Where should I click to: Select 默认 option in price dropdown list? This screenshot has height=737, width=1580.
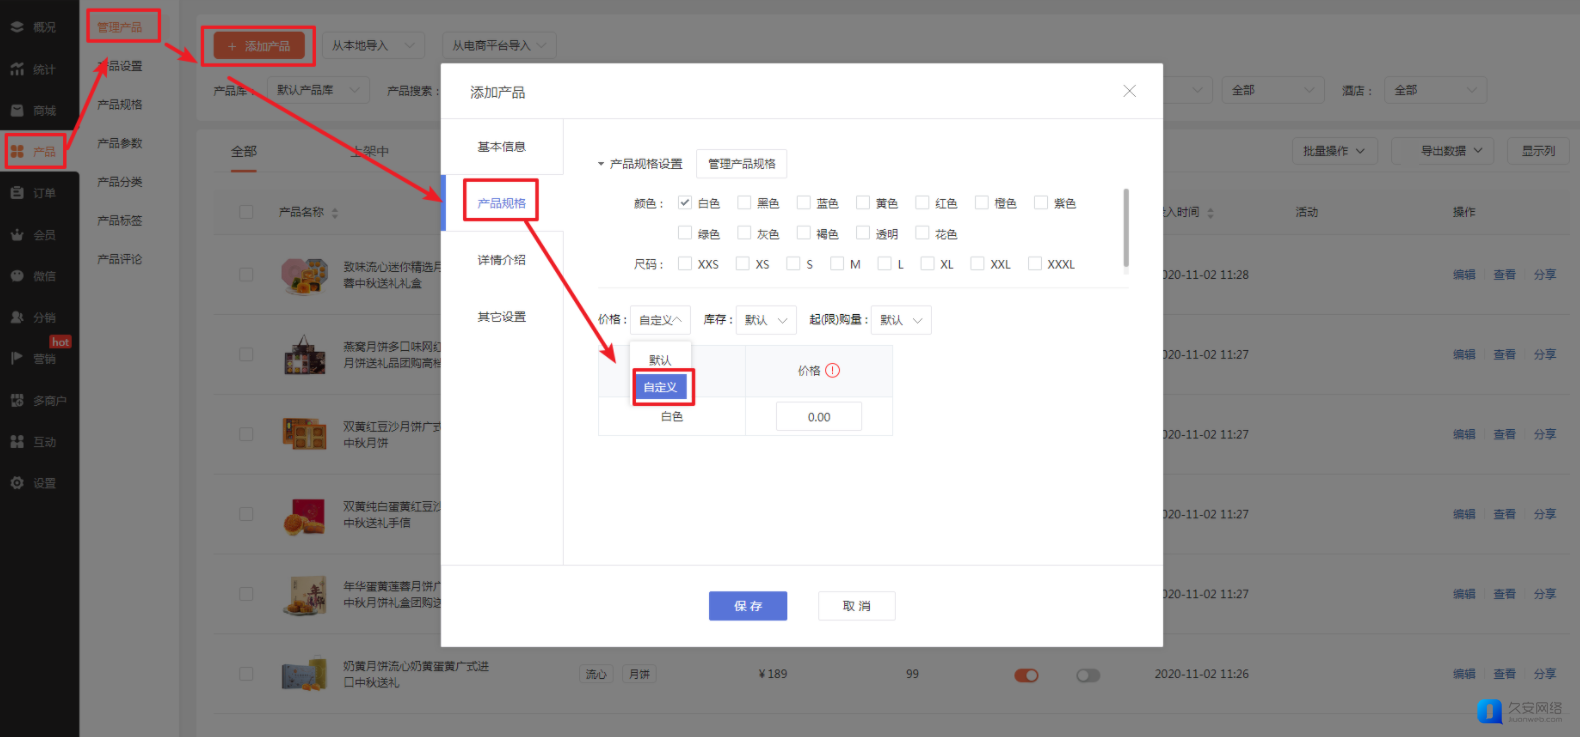(660, 360)
